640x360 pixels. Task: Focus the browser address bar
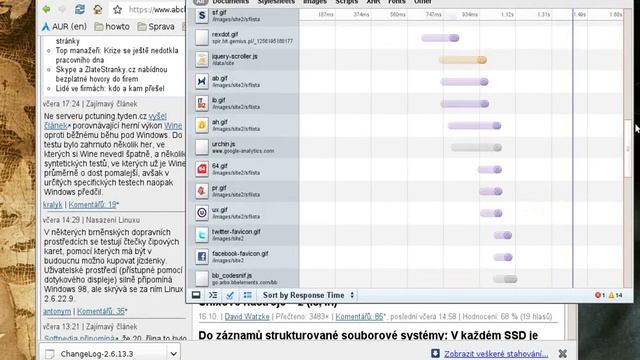click(157, 9)
